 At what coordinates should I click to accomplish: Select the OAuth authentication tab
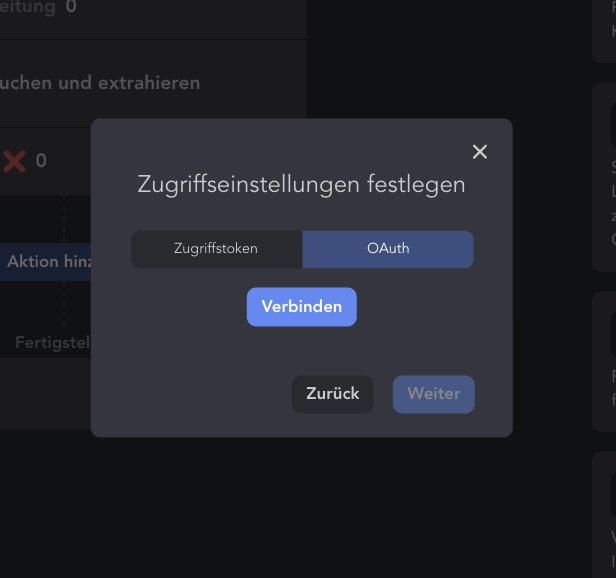click(x=388, y=249)
